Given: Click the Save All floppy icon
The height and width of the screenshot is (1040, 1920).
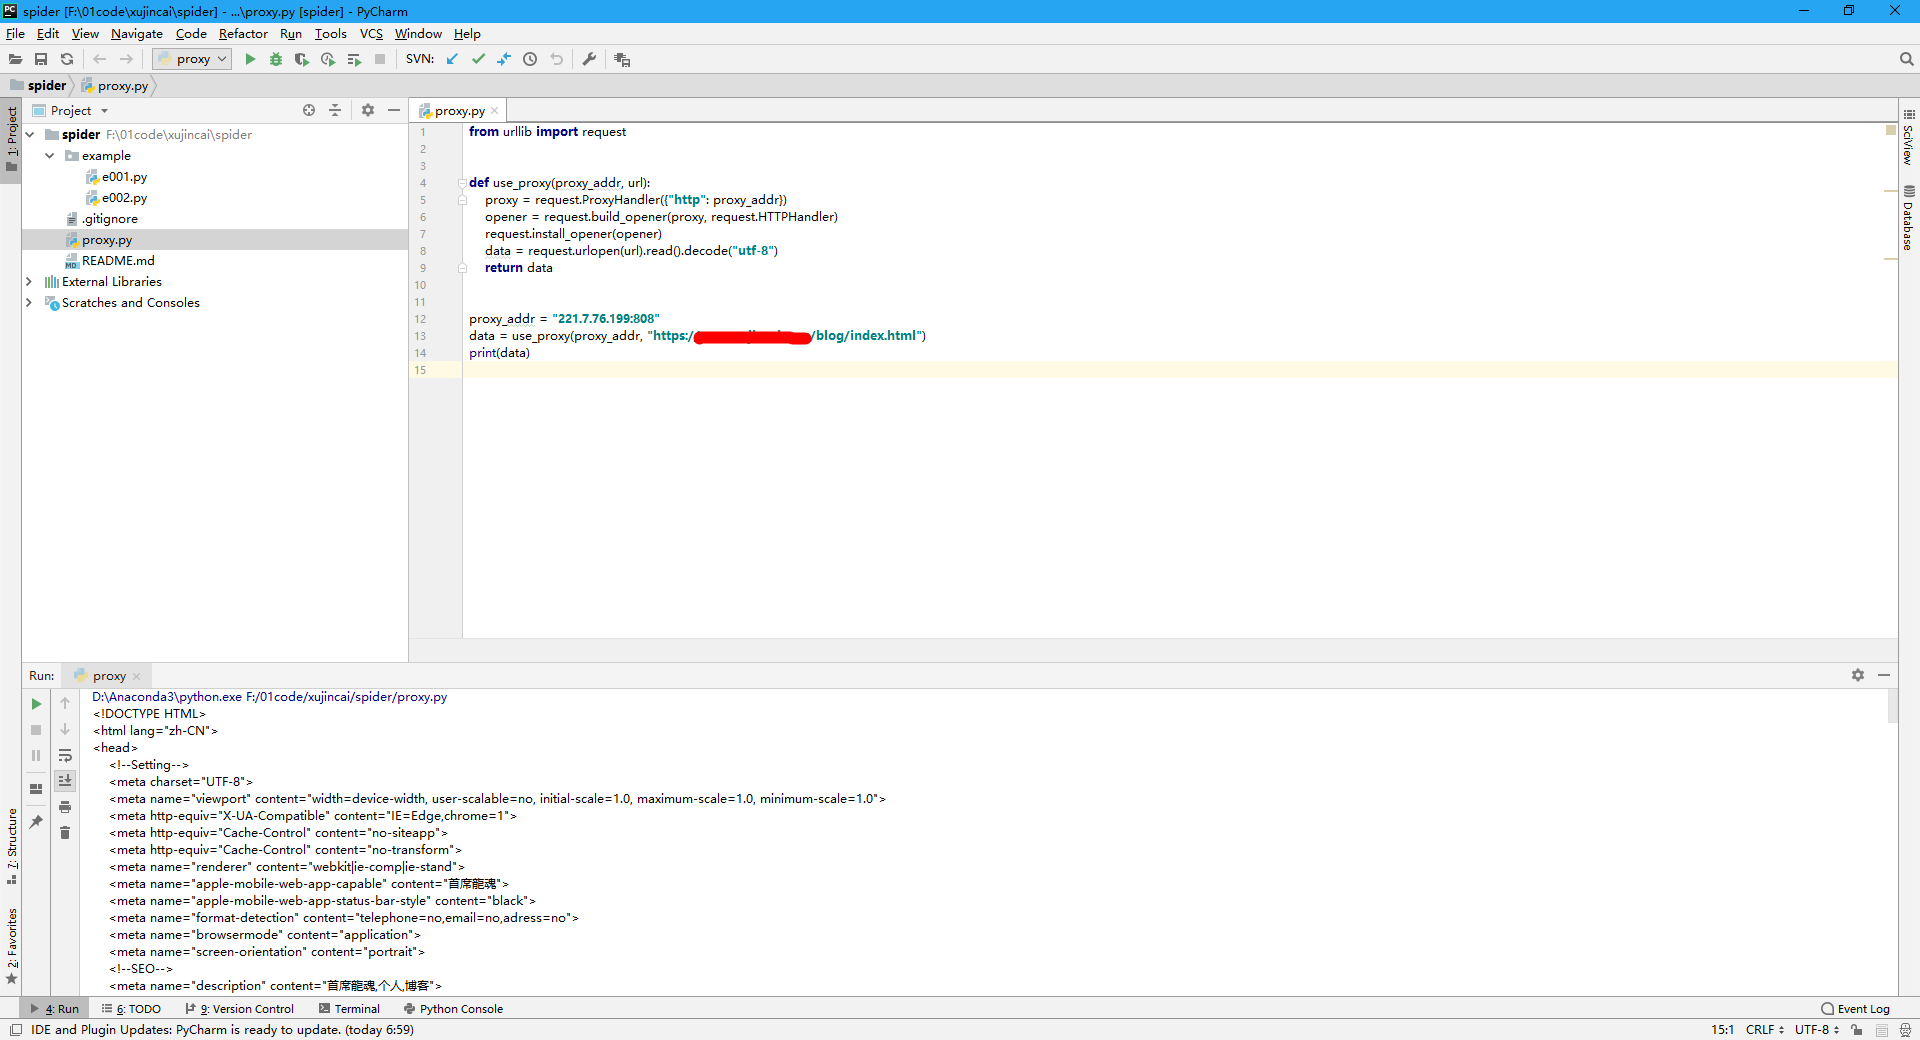Looking at the screenshot, I should [x=41, y=59].
